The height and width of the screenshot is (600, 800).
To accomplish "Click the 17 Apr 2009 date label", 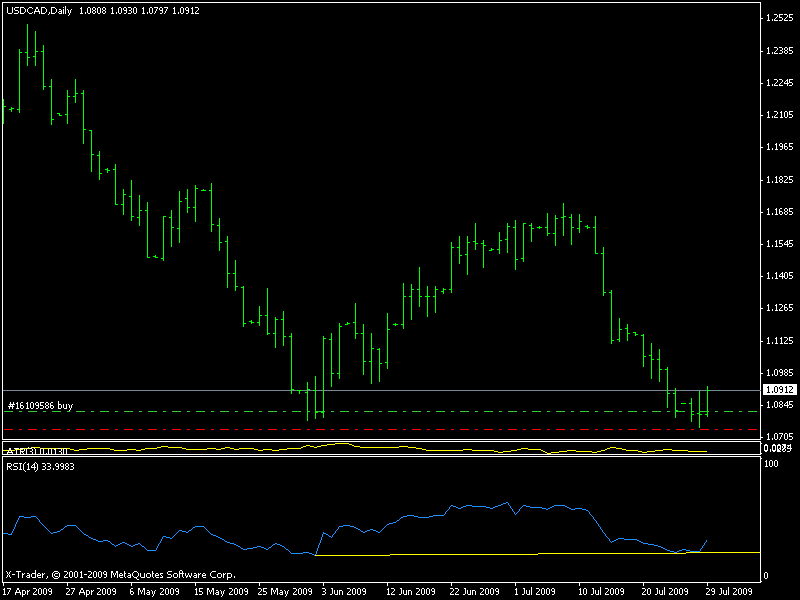I will (26, 591).
